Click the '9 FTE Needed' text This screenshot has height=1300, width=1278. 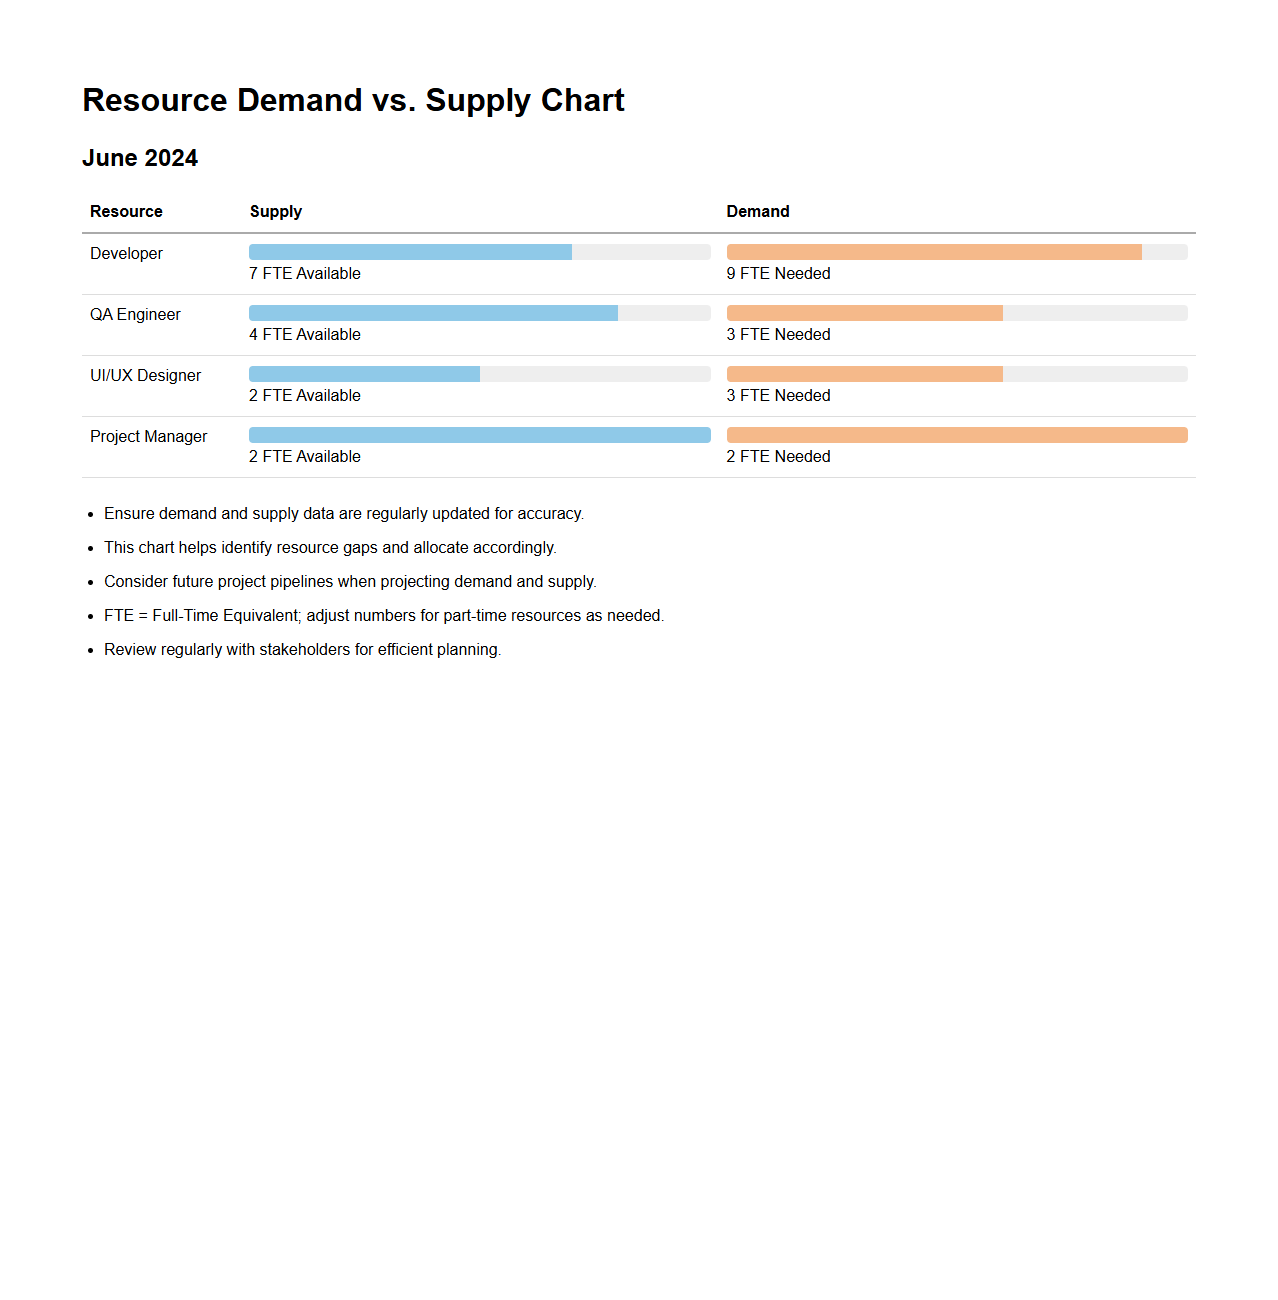click(x=778, y=274)
